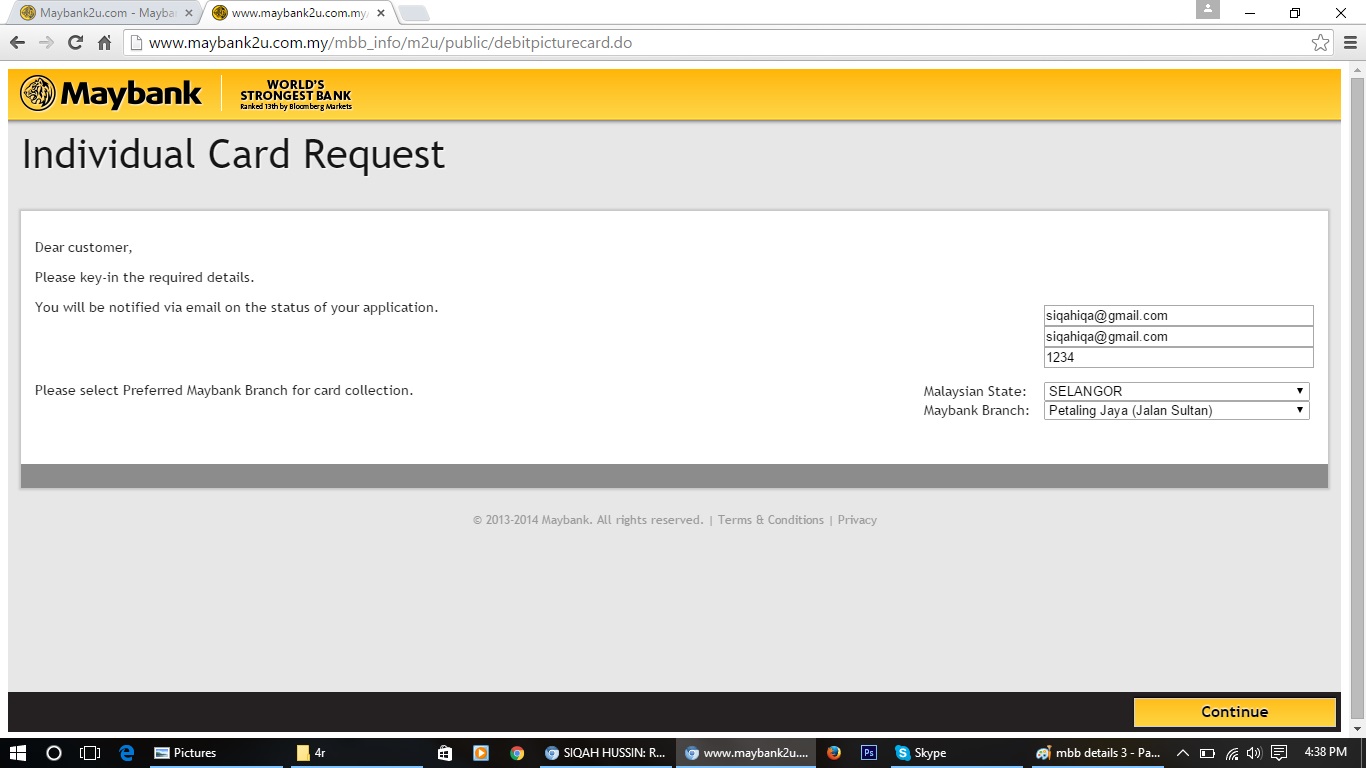The image size is (1366, 768).
Task: Open Photoshop from taskbar
Action: pyautogui.click(x=869, y=753)
